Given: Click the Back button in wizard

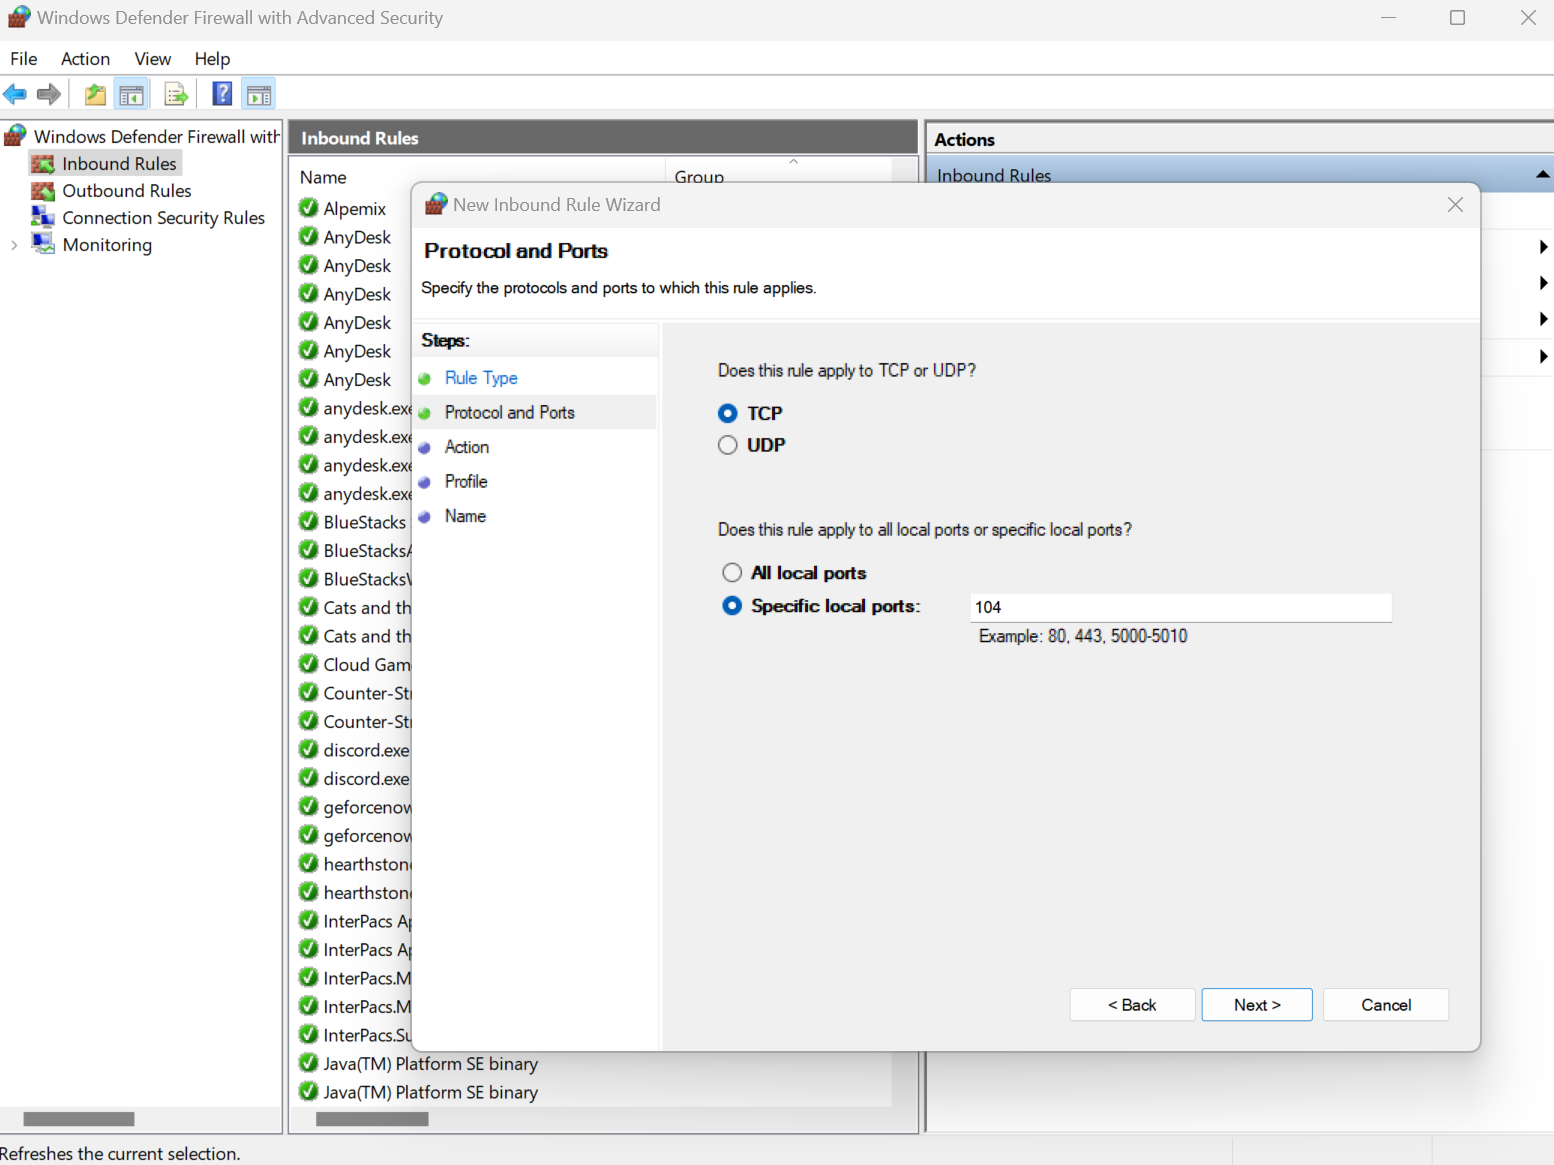Looking at the screenshot, I should [1132, 1005].
